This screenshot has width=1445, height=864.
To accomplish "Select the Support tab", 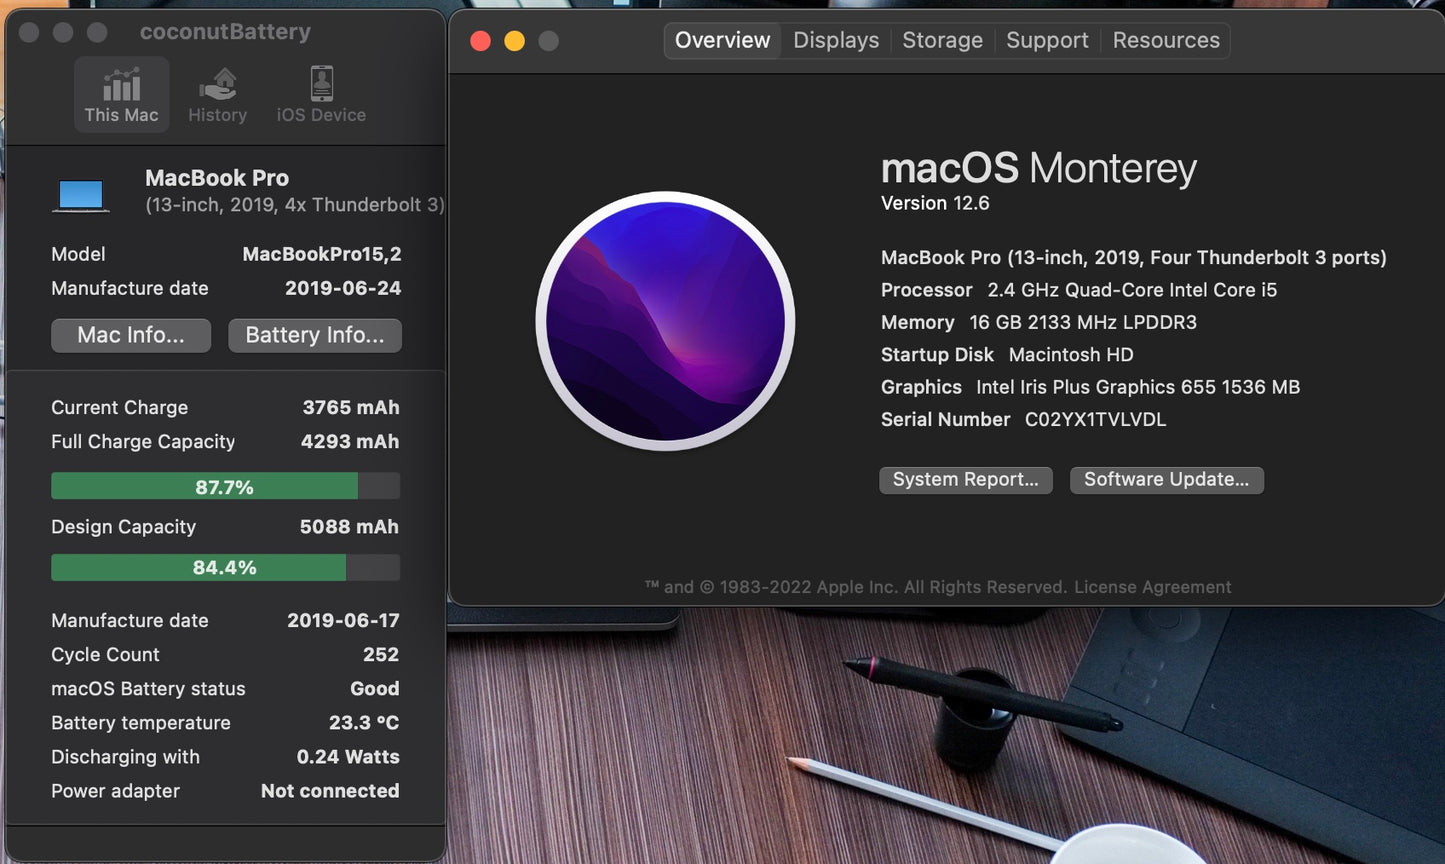I will point(1046,40).
